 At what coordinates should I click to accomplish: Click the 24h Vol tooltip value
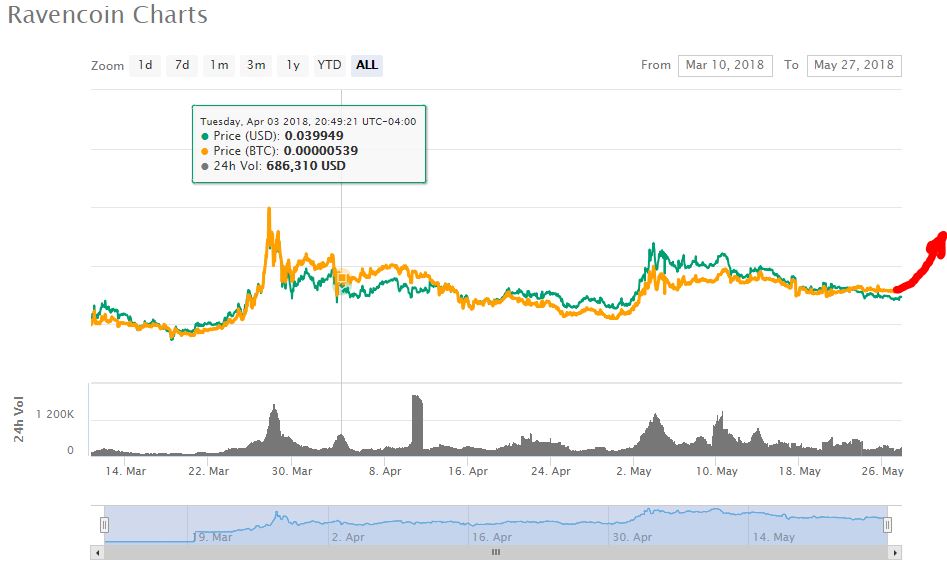306,166
